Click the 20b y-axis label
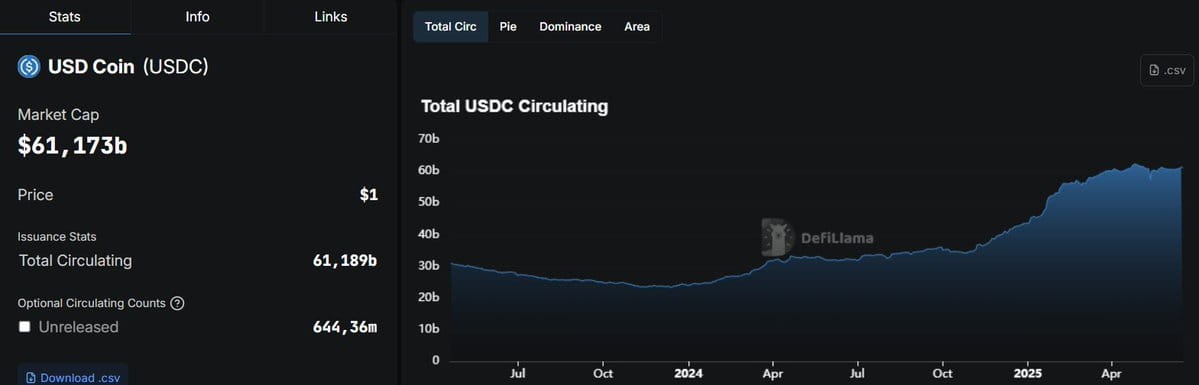This screenshot has width=1199, height=385. tap(430, 297)
